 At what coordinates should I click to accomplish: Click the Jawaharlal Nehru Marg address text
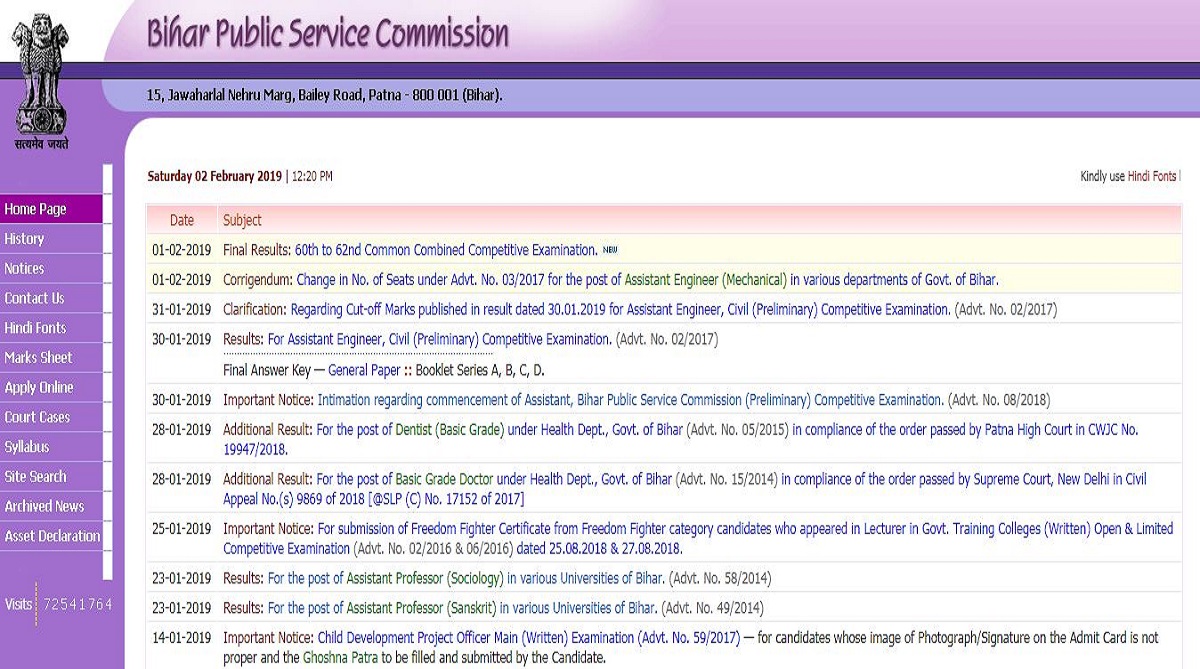[325, 96]
